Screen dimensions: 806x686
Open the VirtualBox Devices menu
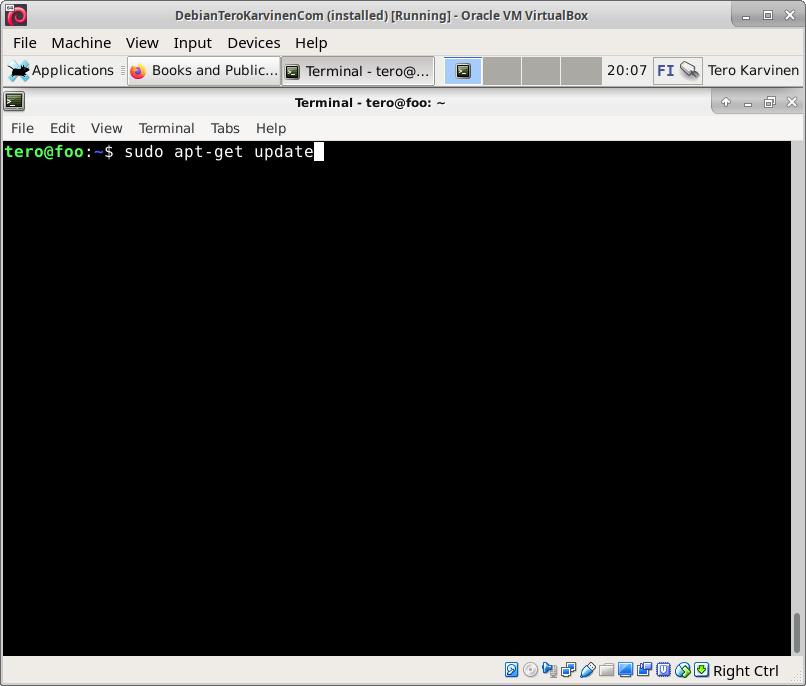pos(253,43)
